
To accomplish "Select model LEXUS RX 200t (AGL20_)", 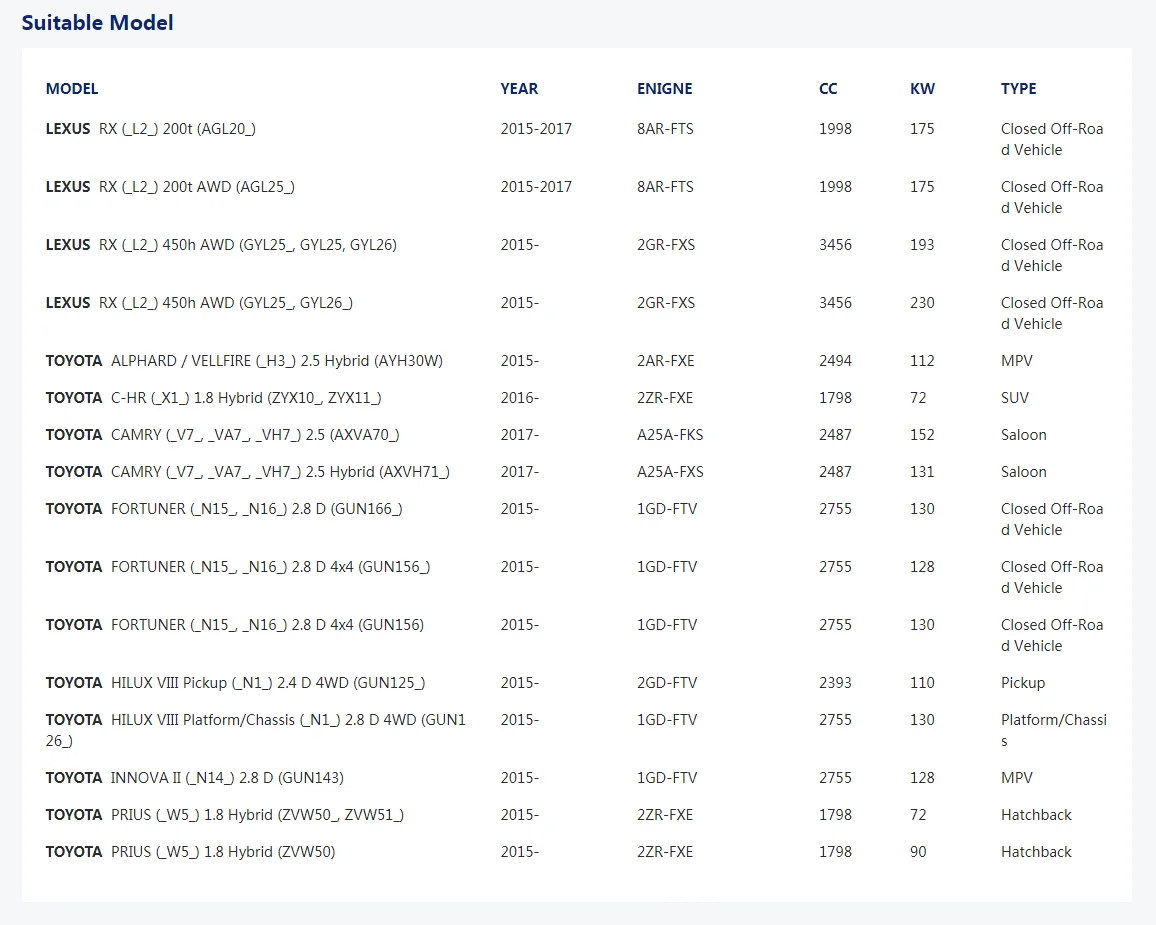I will (x=150, y=128).
